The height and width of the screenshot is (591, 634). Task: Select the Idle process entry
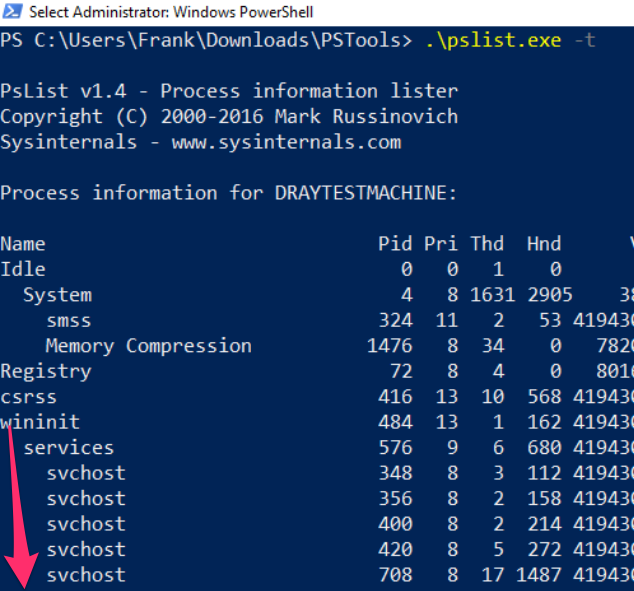tap(23, 269)
